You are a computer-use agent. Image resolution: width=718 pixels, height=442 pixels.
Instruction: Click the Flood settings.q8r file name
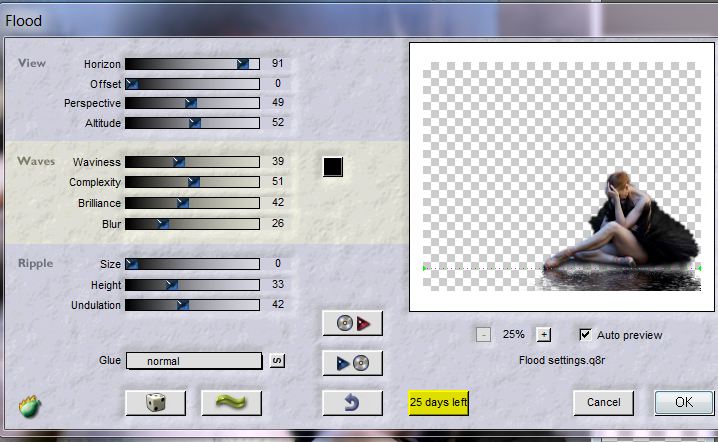(x=562, y=360)
